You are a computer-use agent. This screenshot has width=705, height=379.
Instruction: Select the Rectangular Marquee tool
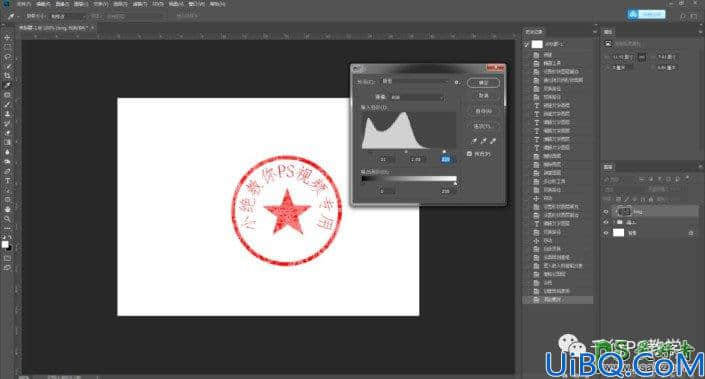7,47
